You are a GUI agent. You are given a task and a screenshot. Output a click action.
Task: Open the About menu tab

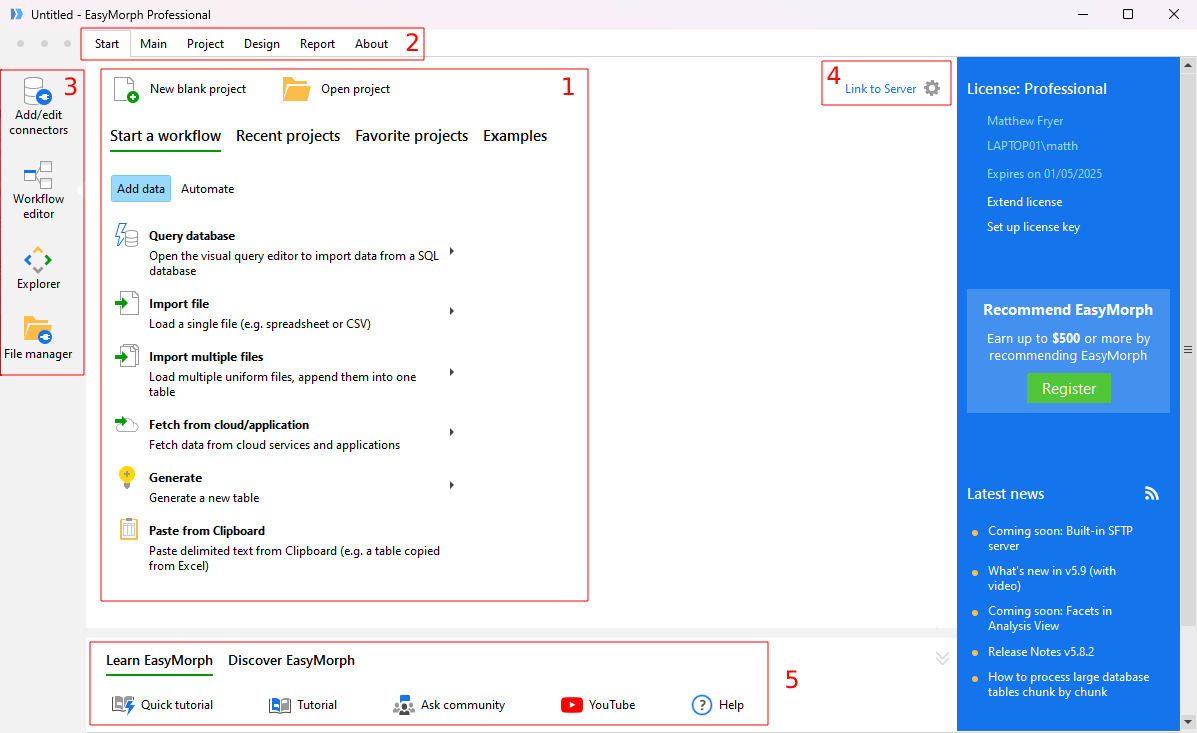coord(372,44)
